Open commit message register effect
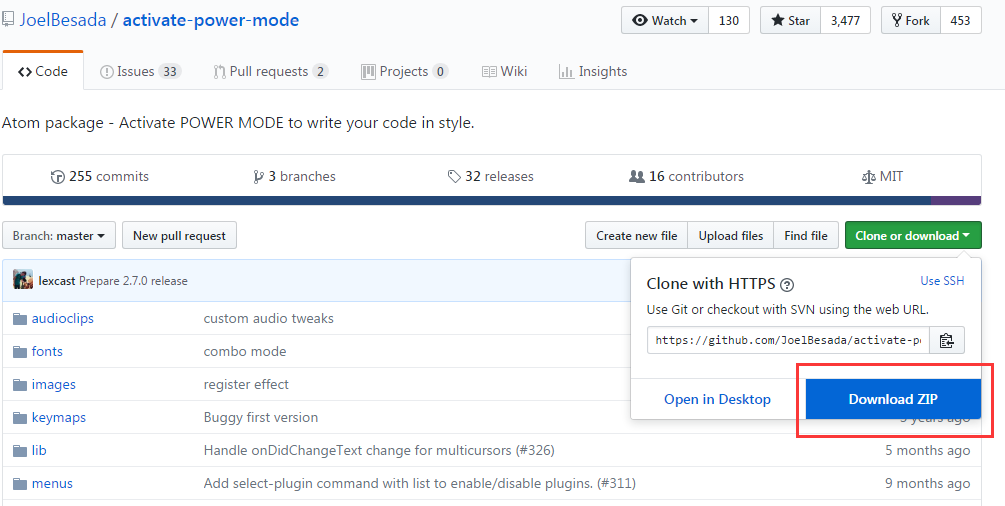Image resolution: width=1005 pixels, height=506 pixels. point(246,385)
